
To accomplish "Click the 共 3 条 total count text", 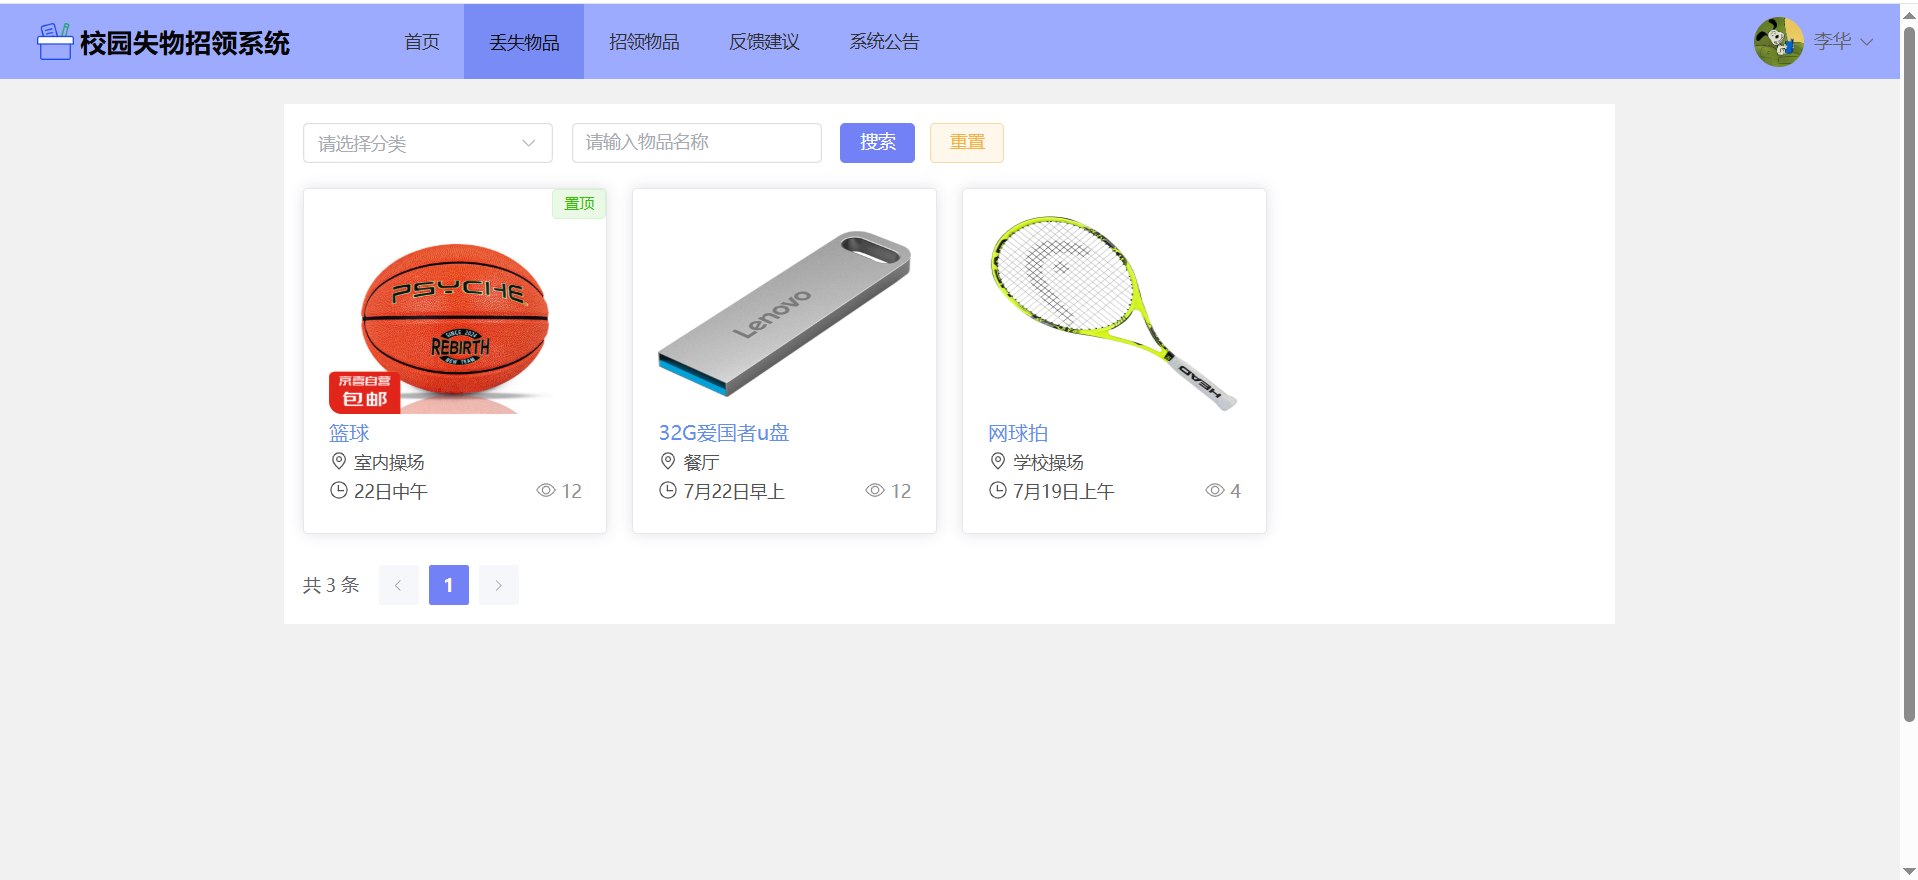I will point(331,585).
